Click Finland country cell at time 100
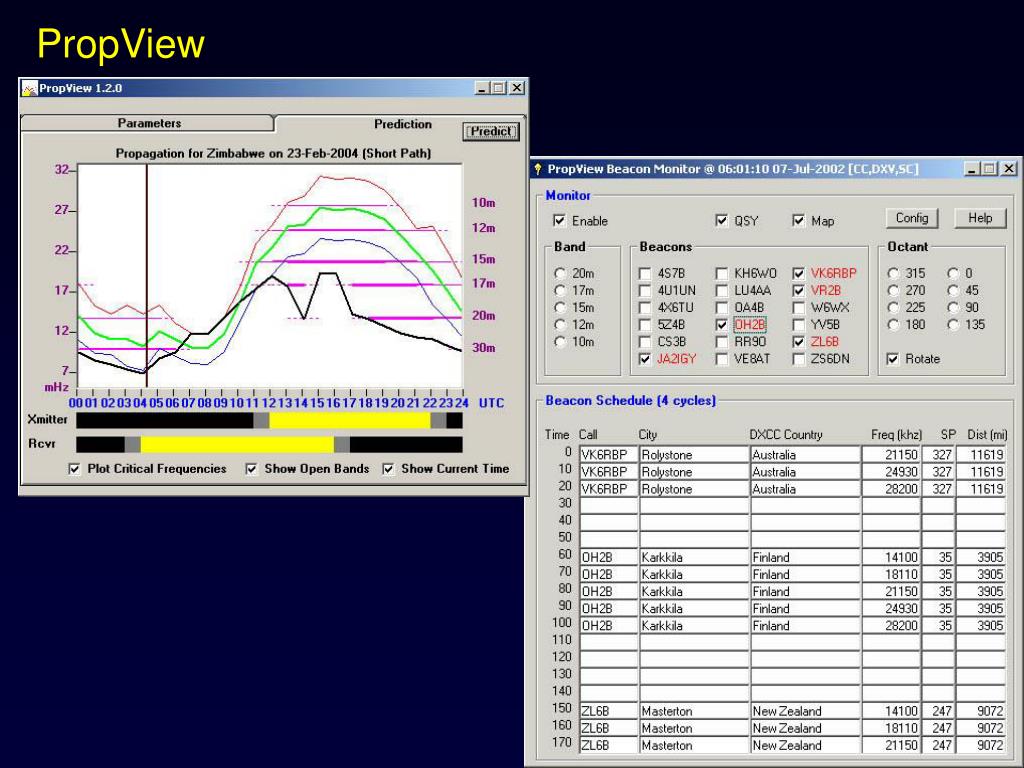The width and height of the screenshot is (1024, 768). point(805,626)
